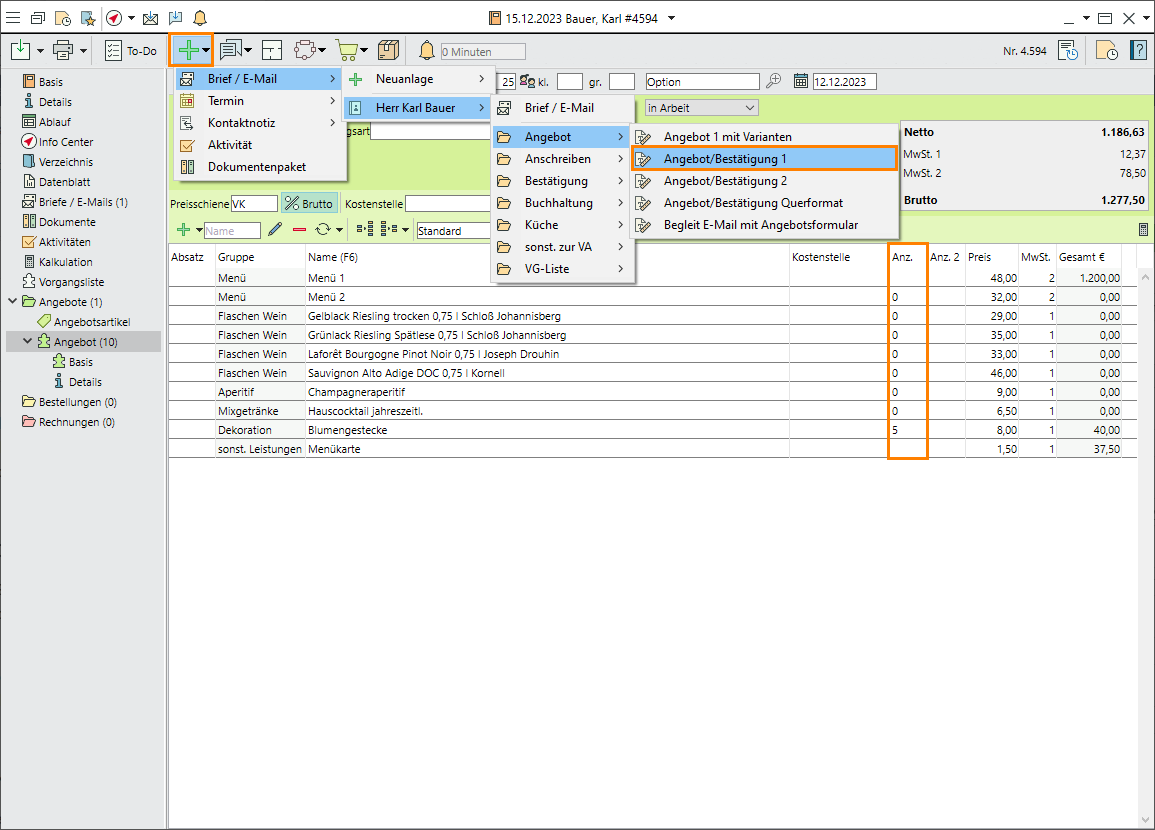The height and width of the screenshot is (830, 1155).
Task: Open Kalkulation in the left sidebar
Action: pyautogui.click(x=66, y=262)
